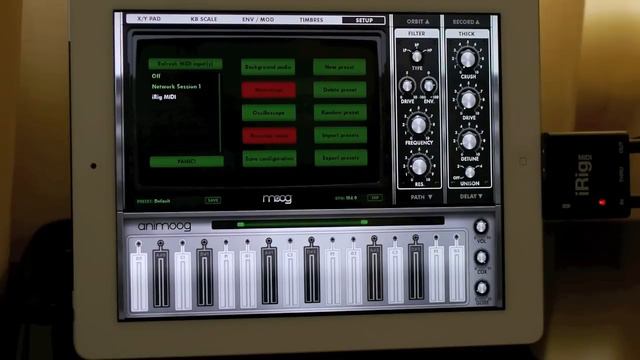Toggle the Background audio button
This screenshot has height=360, width=640.
click(x=268, y=67)
